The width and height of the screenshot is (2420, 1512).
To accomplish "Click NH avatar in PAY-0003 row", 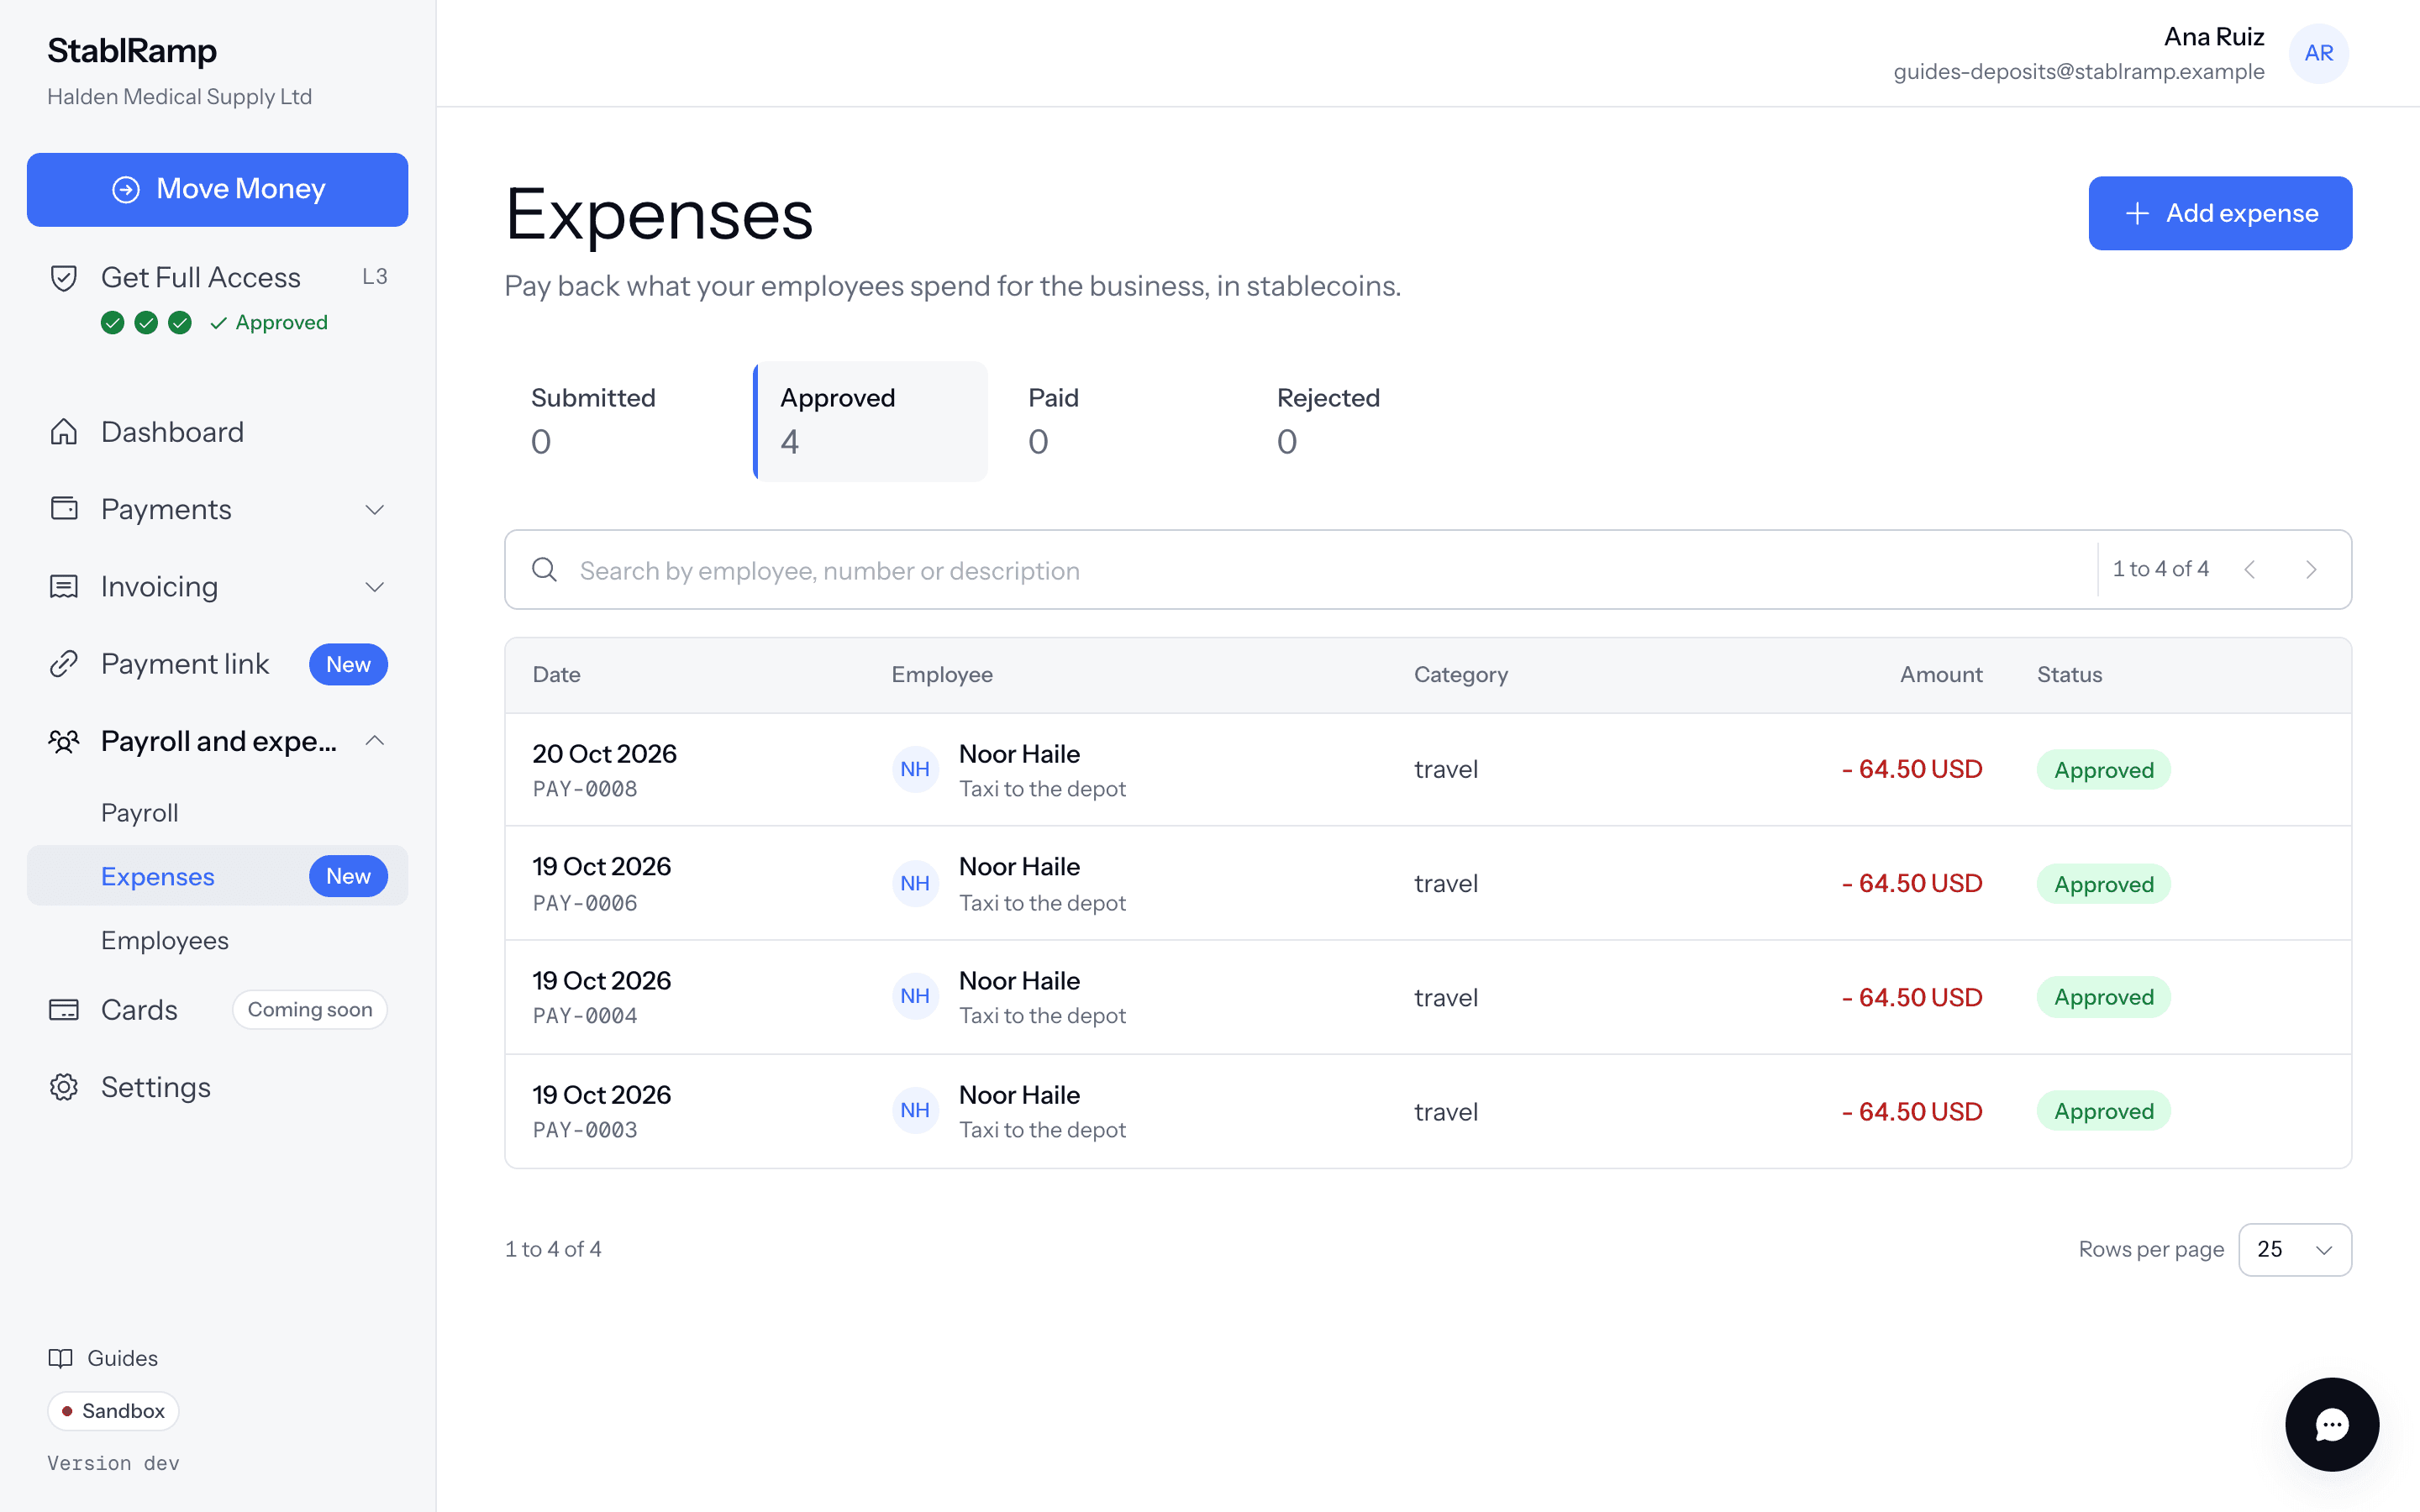I will pyautogui.click(x=915, y=1110).
